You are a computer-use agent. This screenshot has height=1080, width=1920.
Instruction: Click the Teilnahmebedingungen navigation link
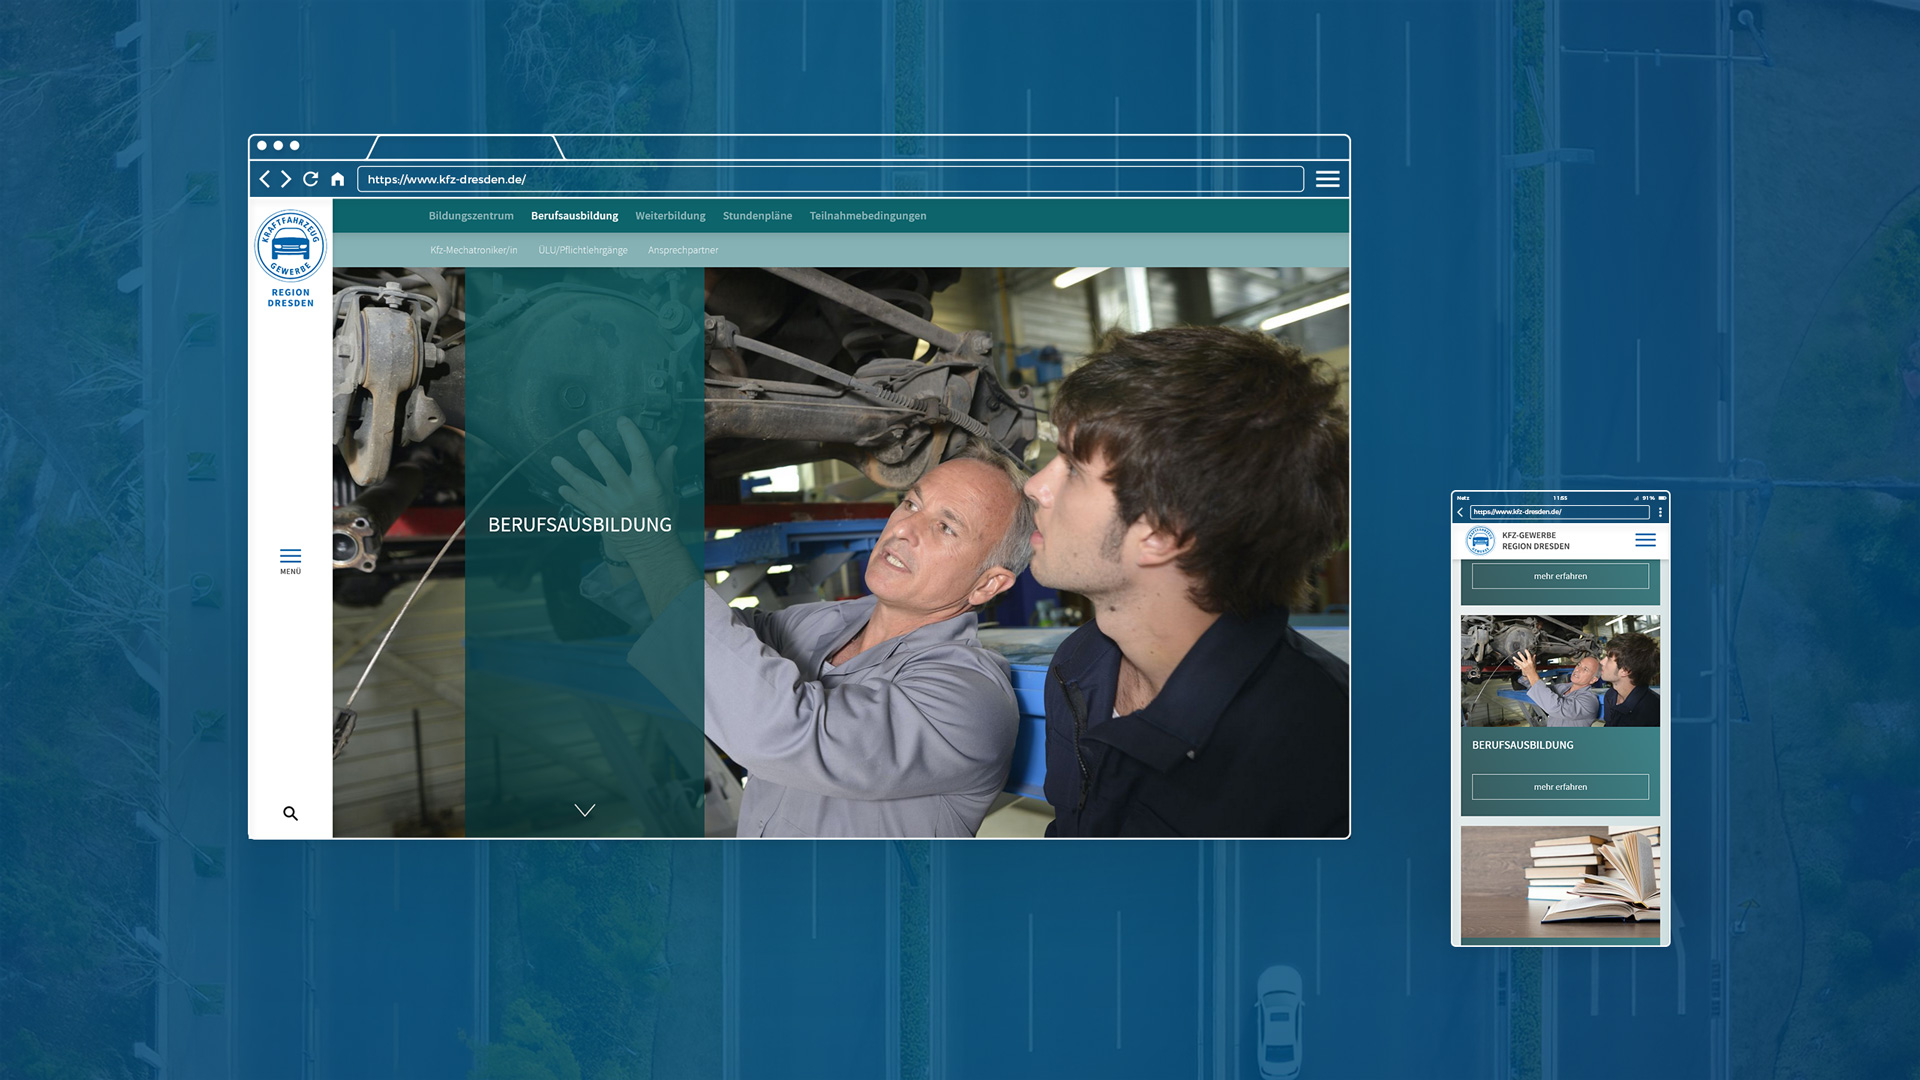[x=867, y=216]
